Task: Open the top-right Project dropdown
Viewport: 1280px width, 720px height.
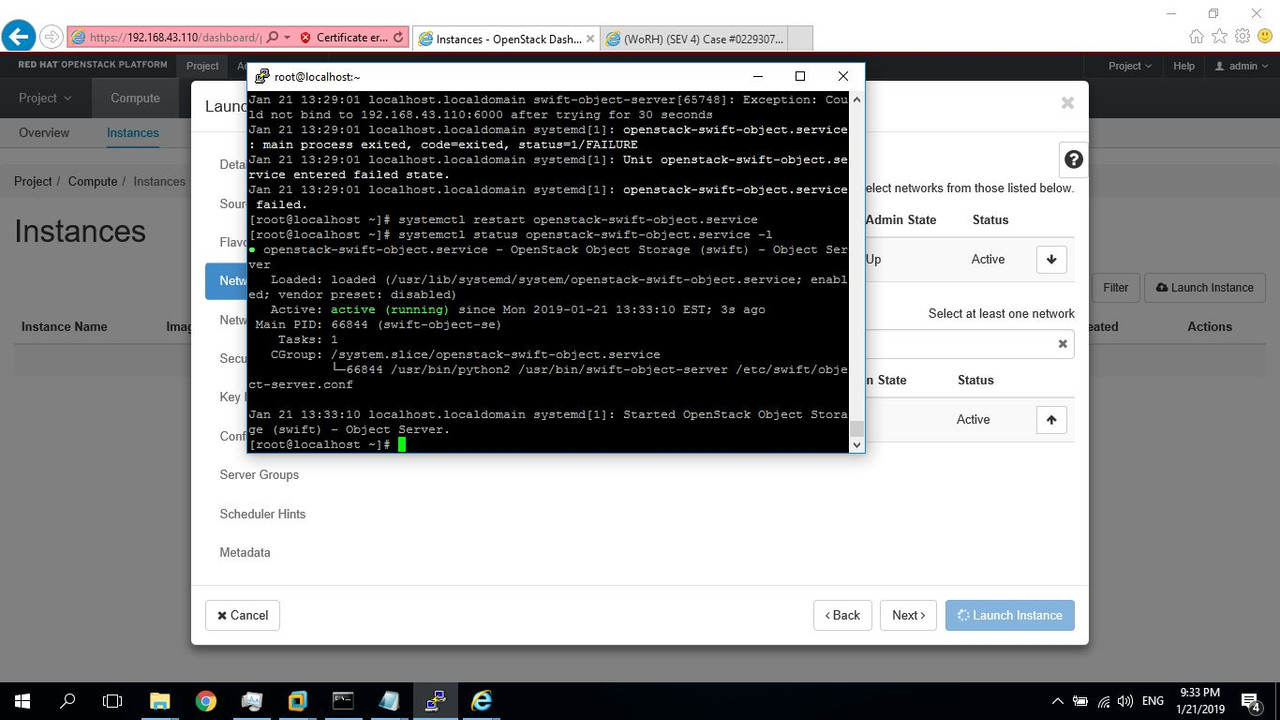Action: pos(1130,66)
